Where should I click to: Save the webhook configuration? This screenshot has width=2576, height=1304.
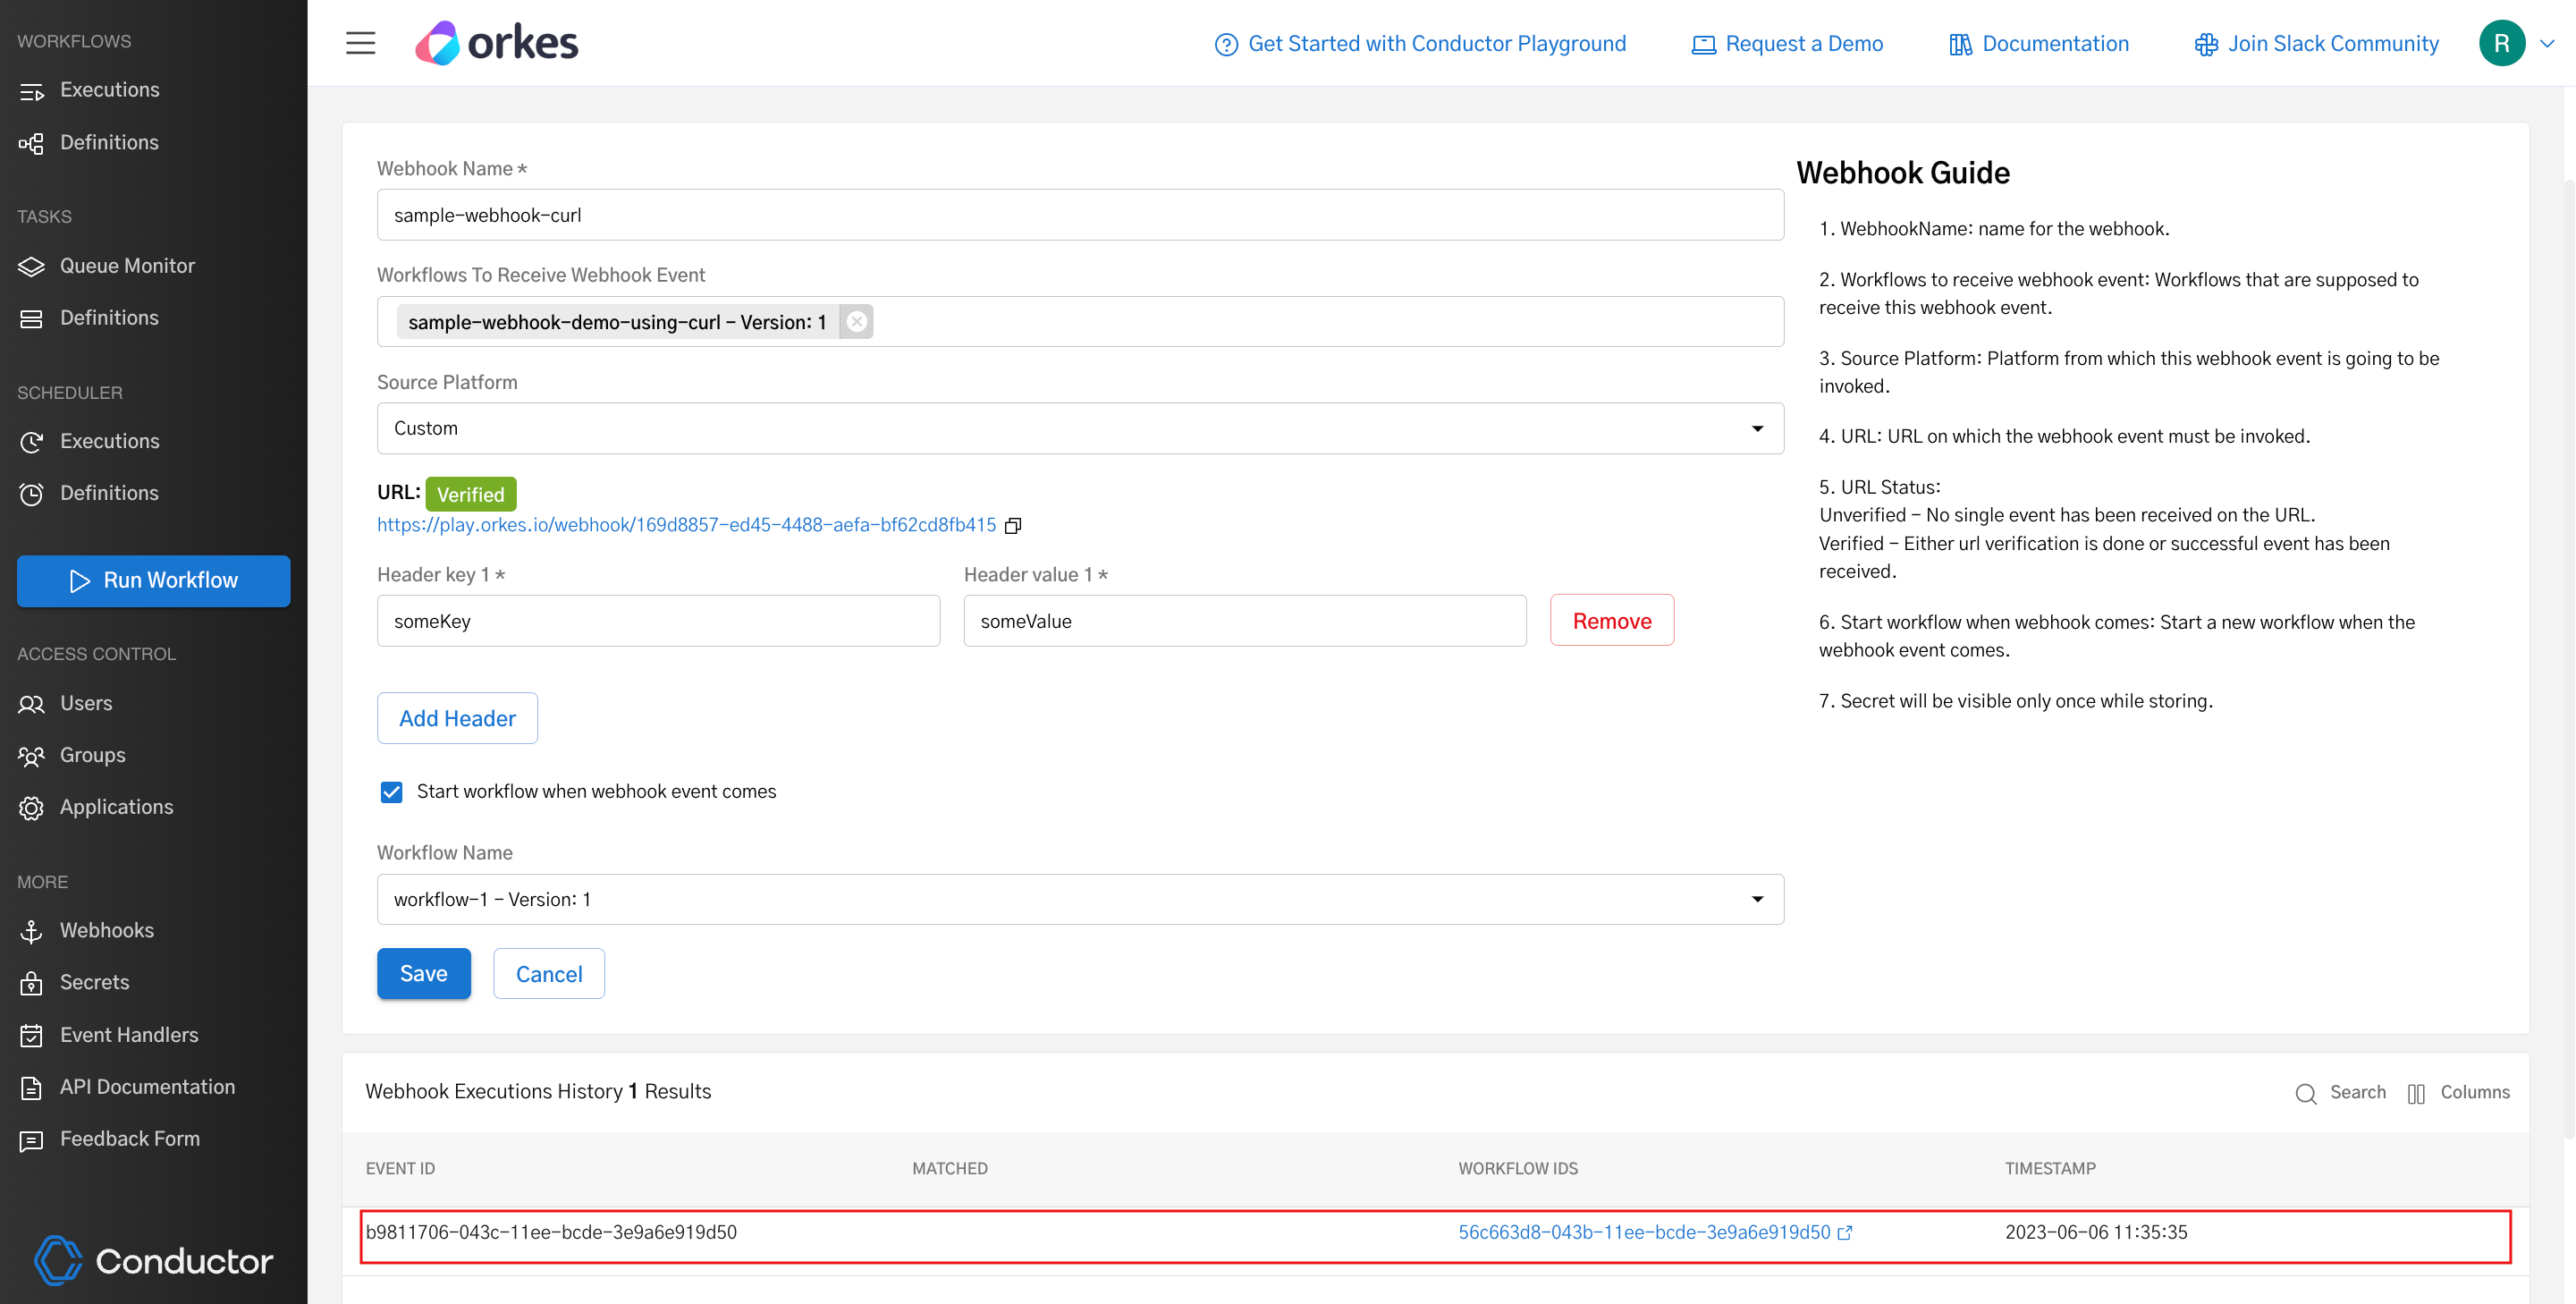(423, 973)
